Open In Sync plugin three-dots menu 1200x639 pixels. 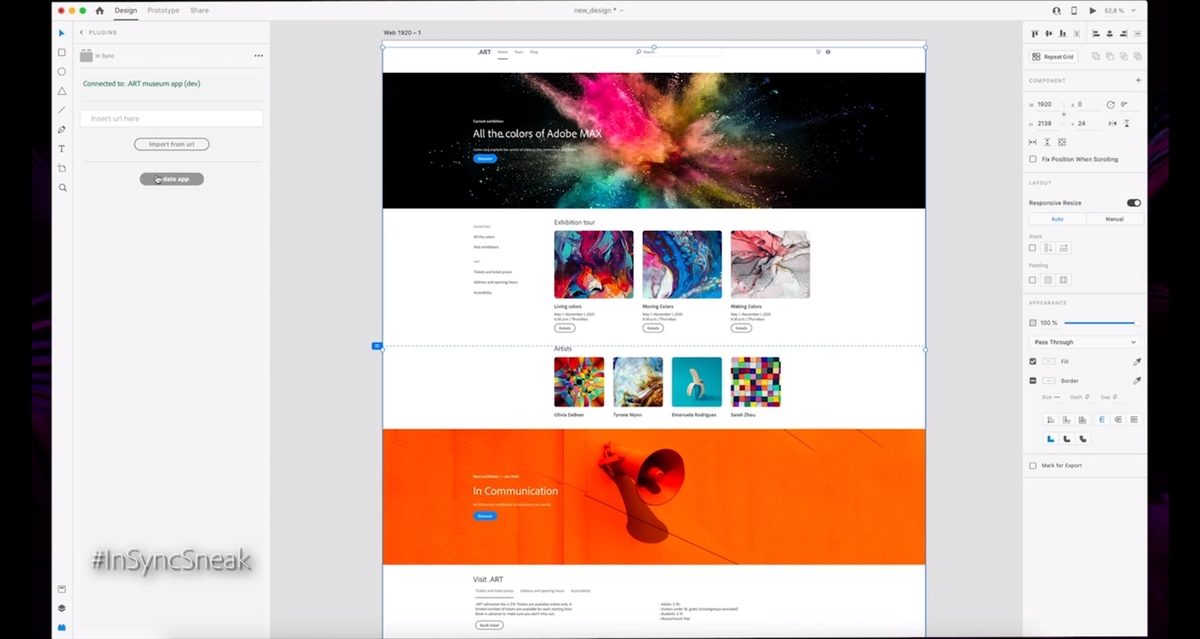pos(258,56)
